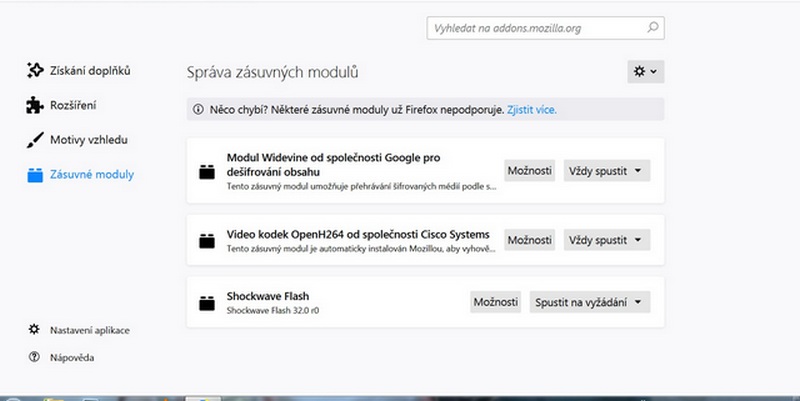
Task: Click Možnosti for the OpenH264 codec
Action: coord(530,240)
